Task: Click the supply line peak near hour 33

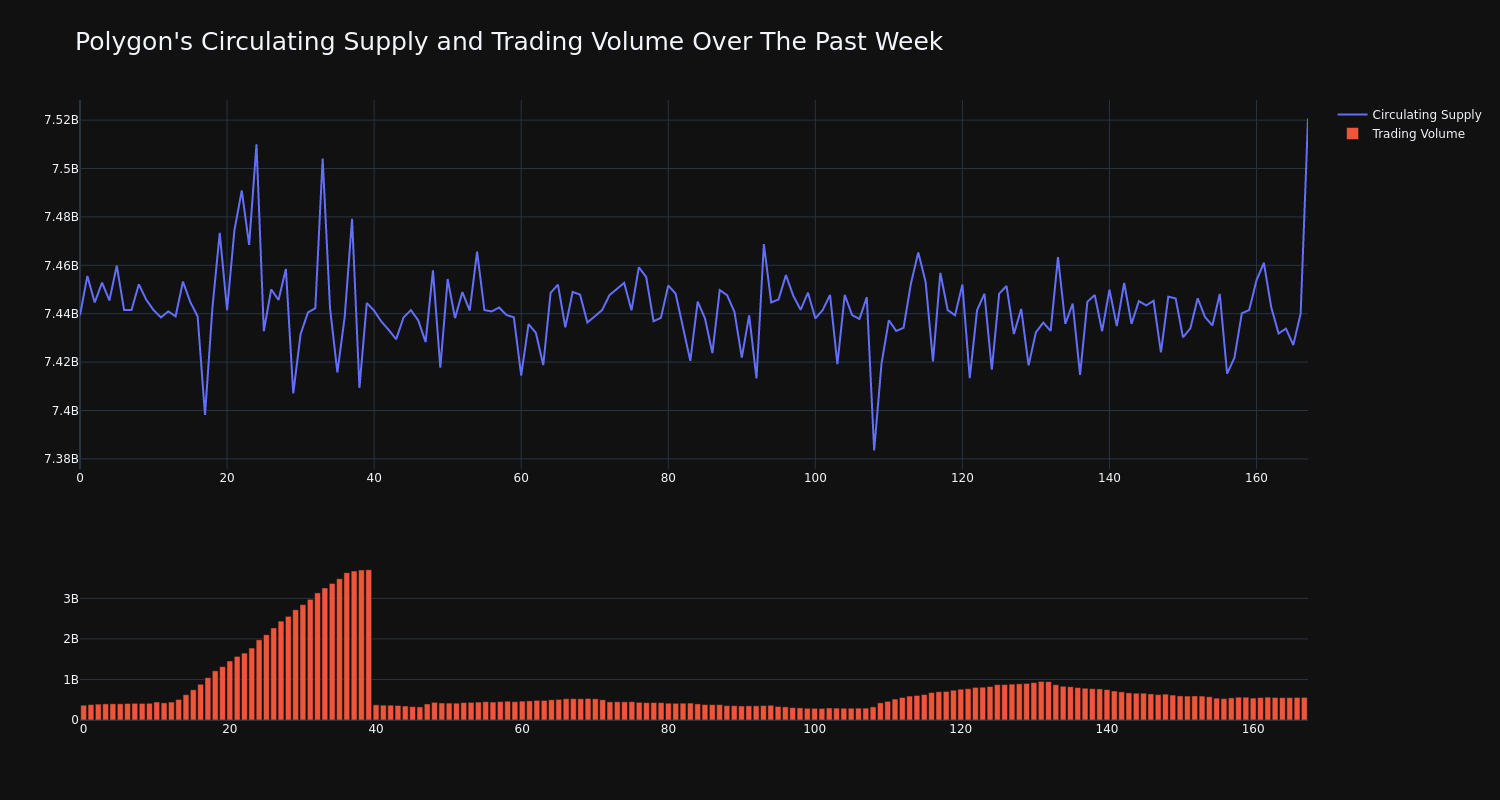Action: click(322, 159)
